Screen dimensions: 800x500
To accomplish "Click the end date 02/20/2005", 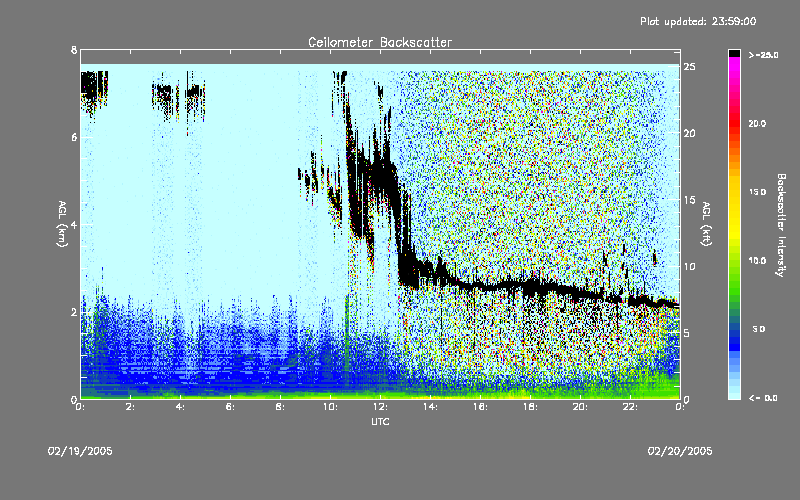I will click(680, 451).
